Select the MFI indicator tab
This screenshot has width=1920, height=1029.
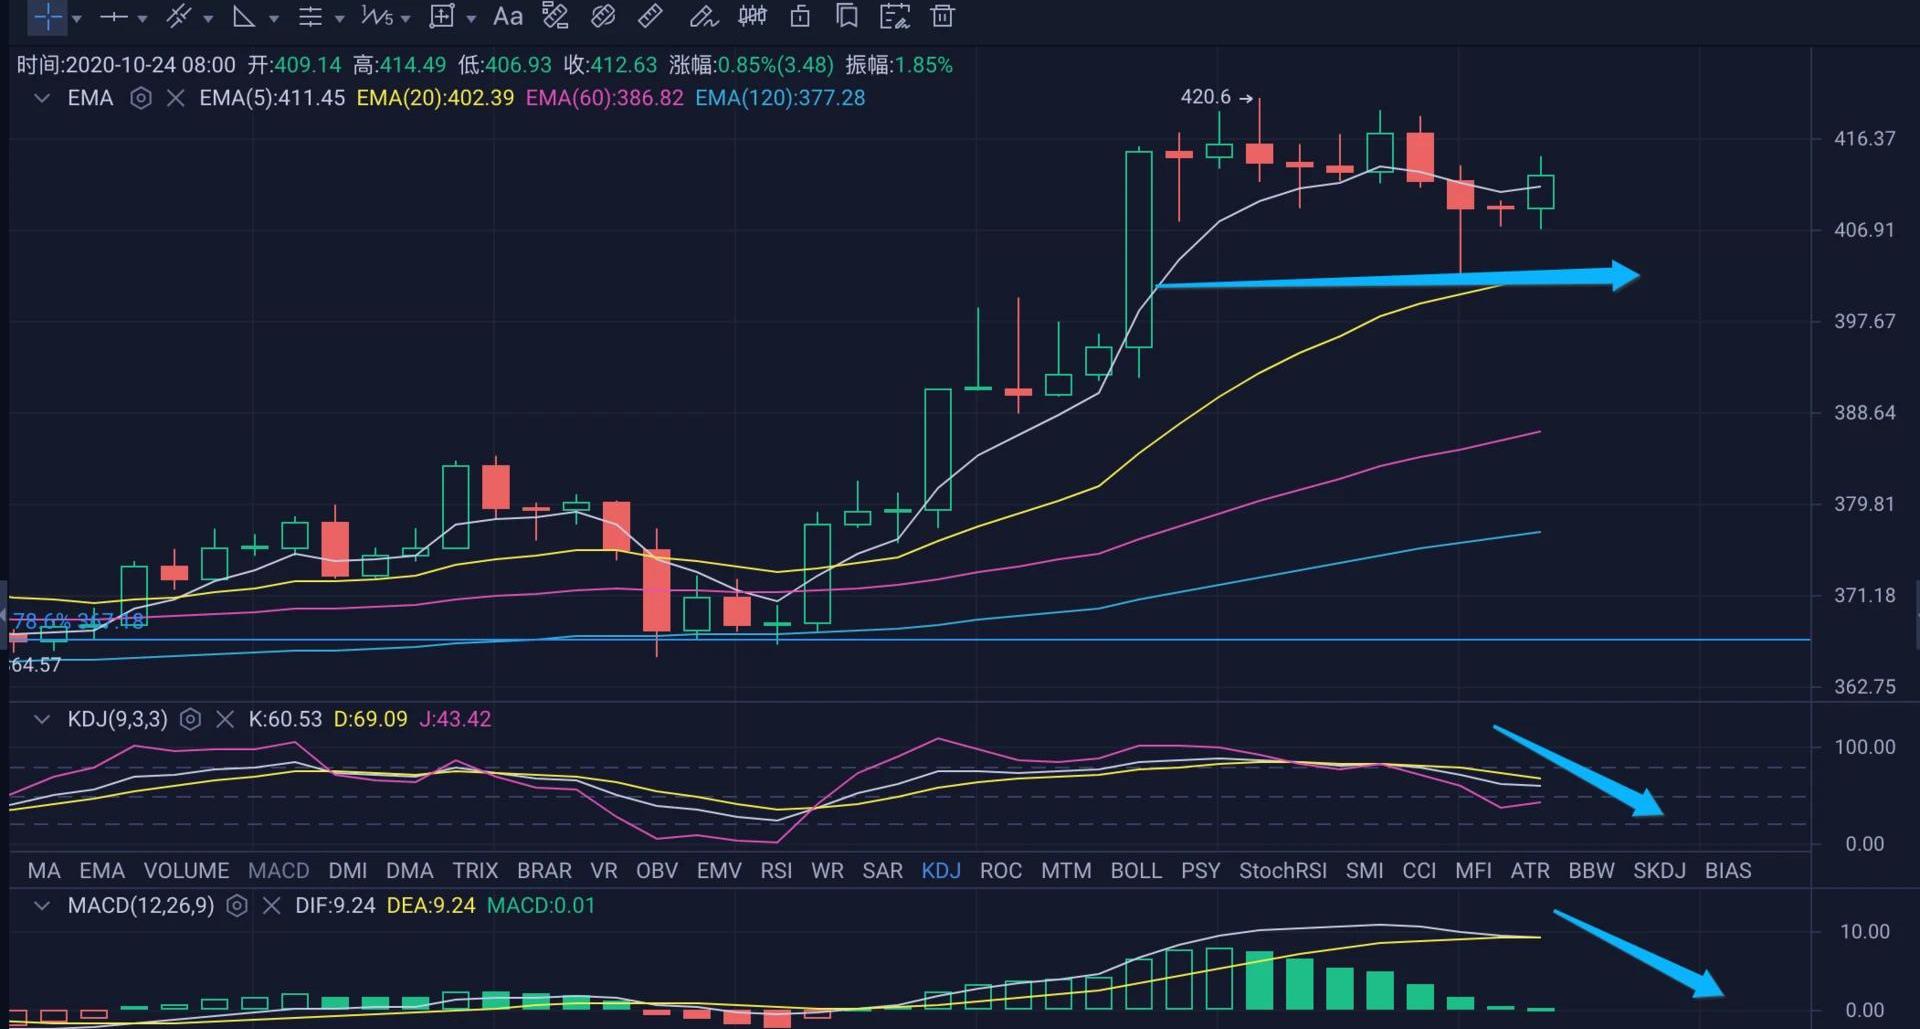1473,871
